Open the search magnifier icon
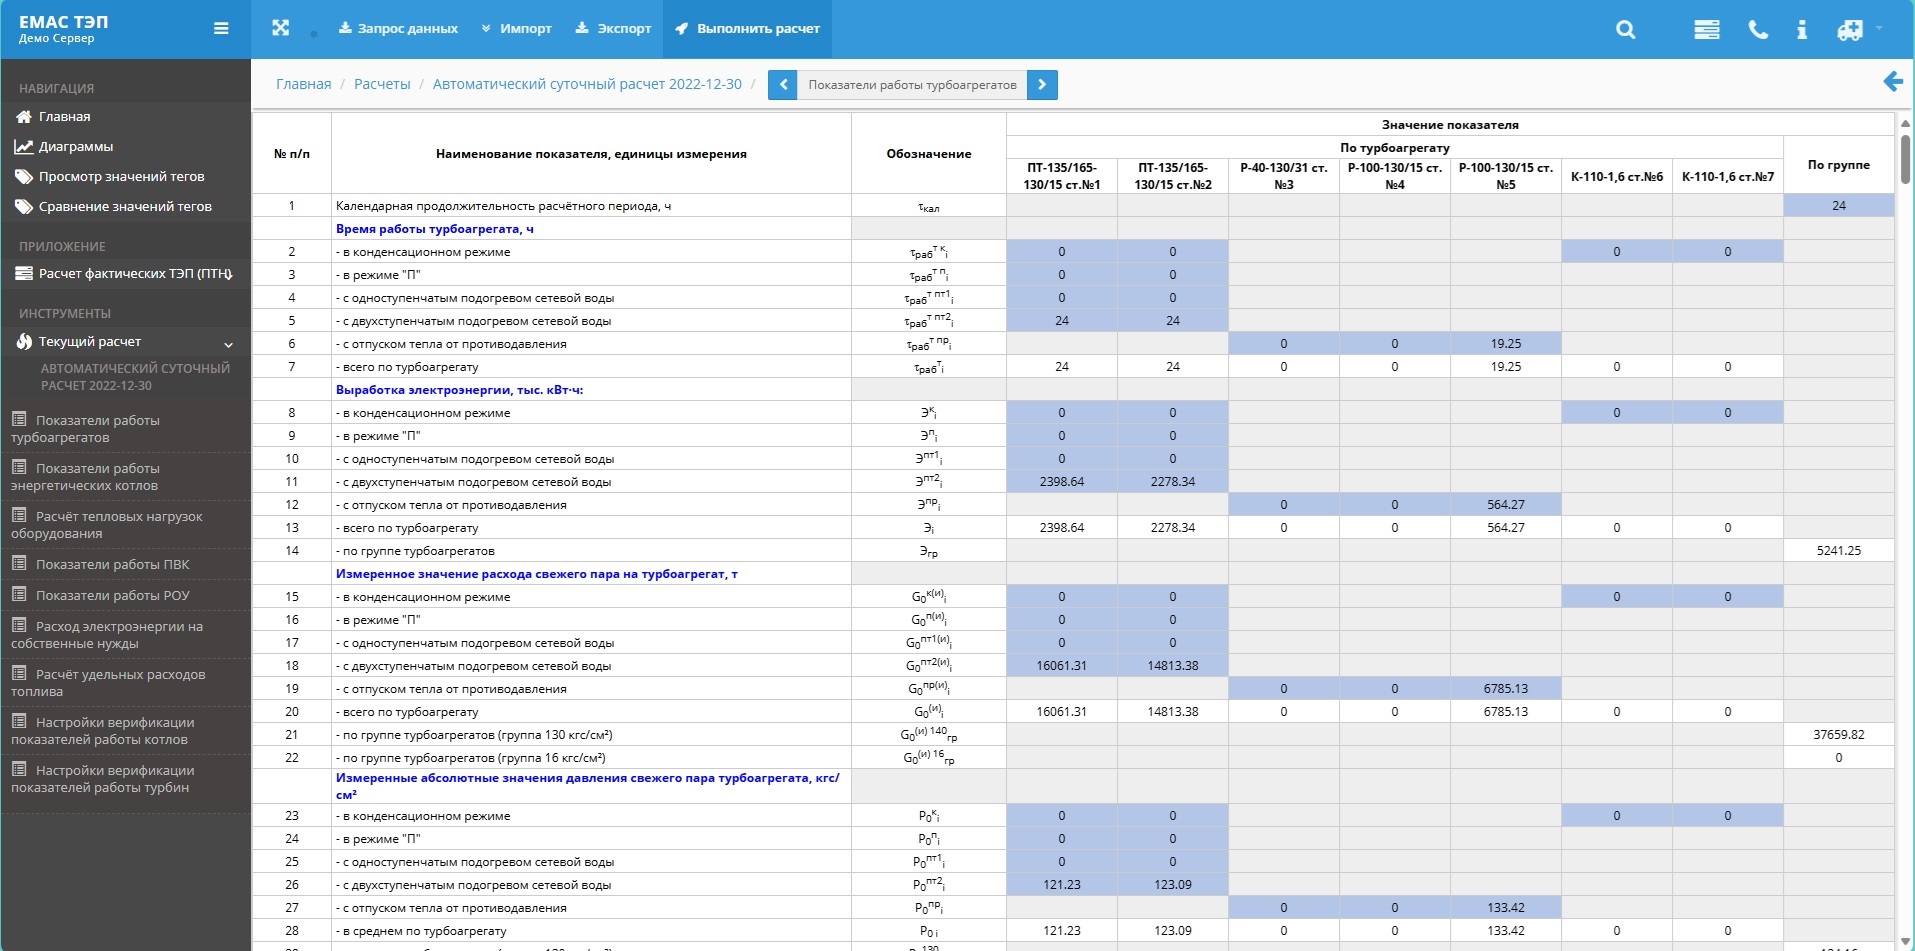The width and height of the screenshot is (1915, 951). coord(1626,30)
